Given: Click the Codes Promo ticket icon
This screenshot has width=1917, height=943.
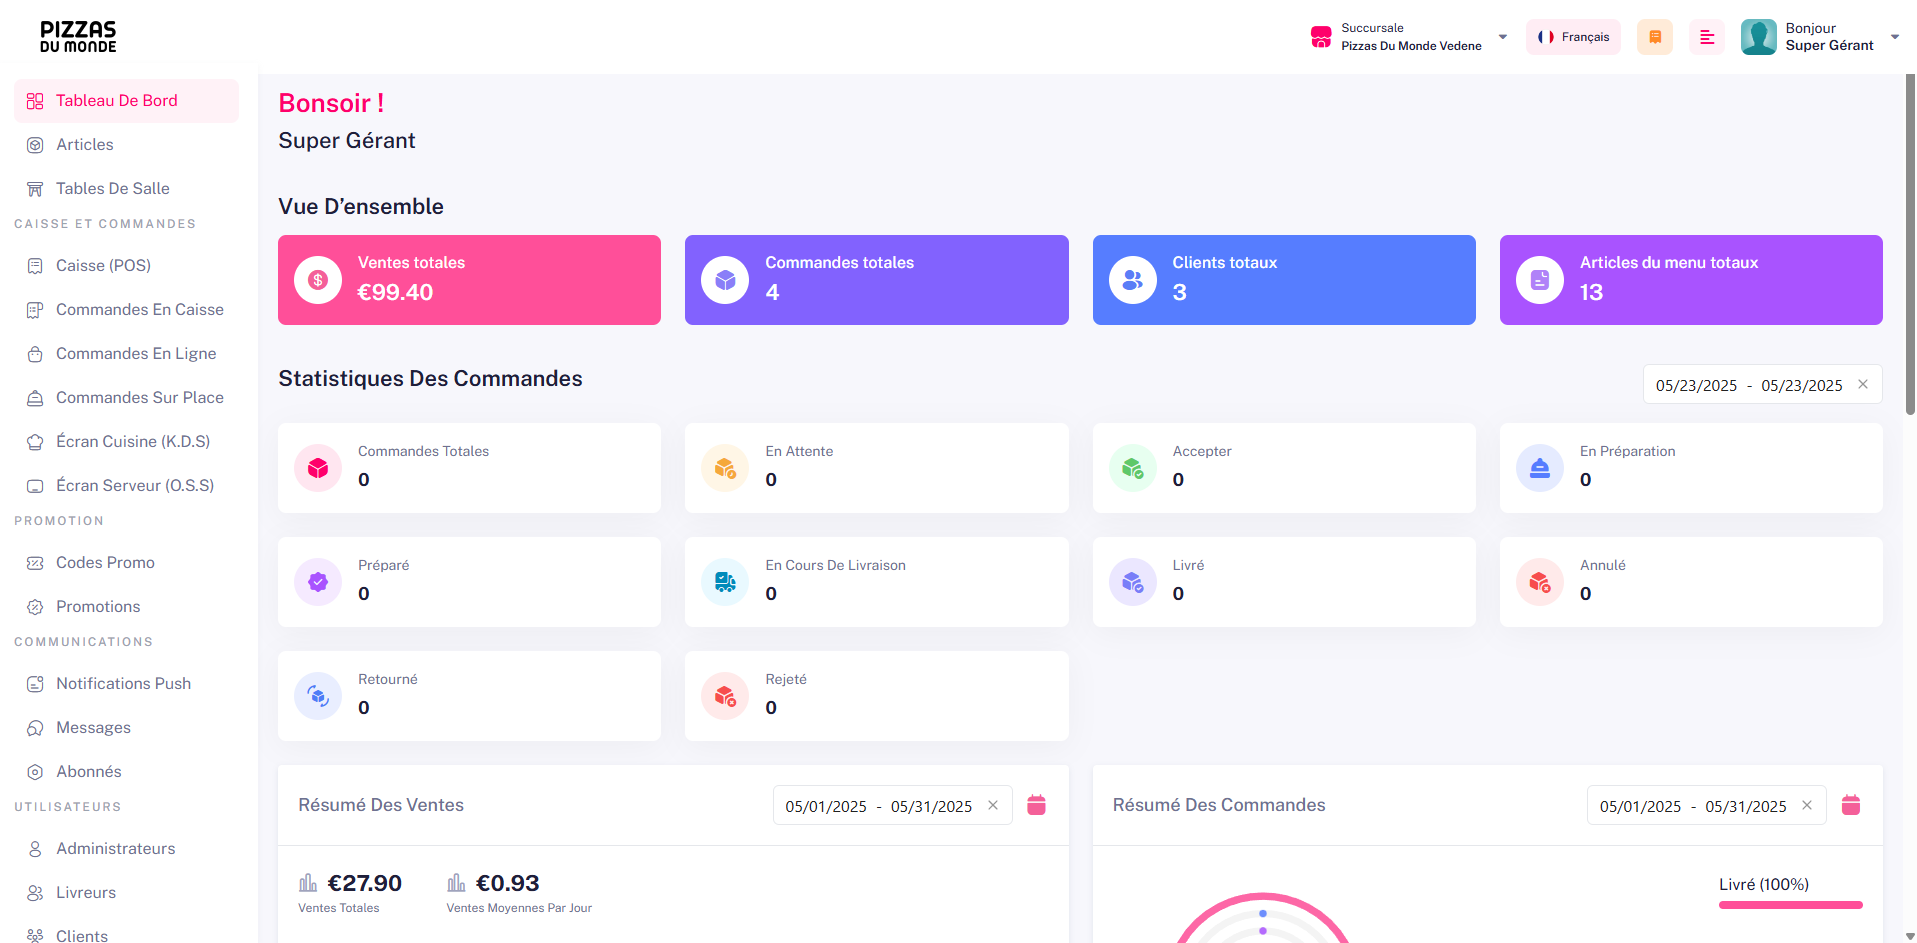Looking at the screenshot, I should coord(35,563).
